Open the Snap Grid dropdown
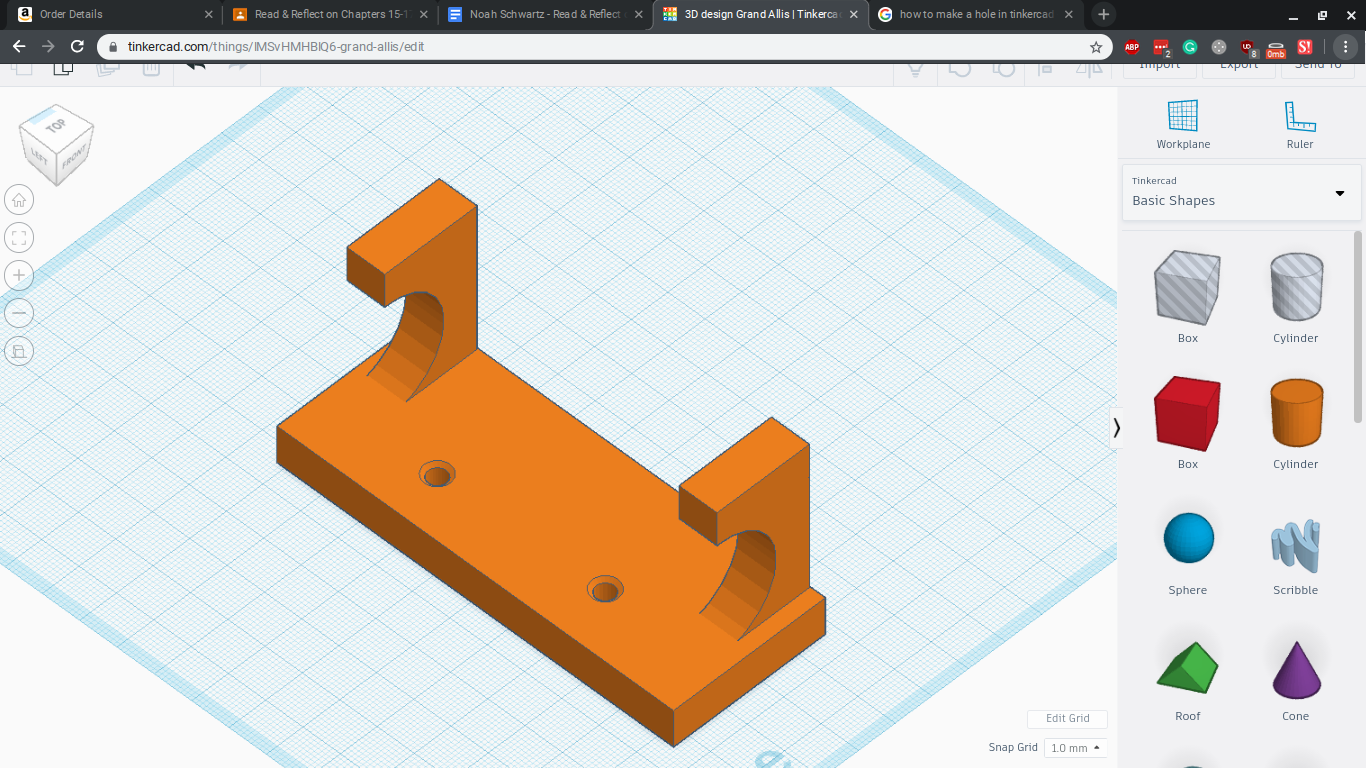The height and width of the screenshot is (768, 1366). click(1074, 747)
